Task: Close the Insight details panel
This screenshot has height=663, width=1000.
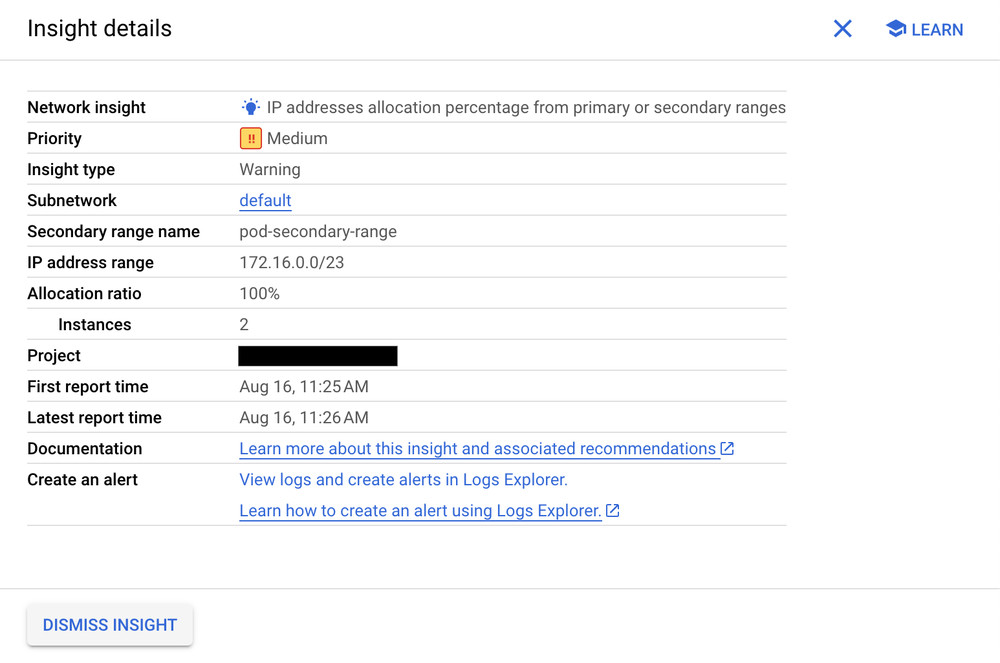Action: (843, 29)
